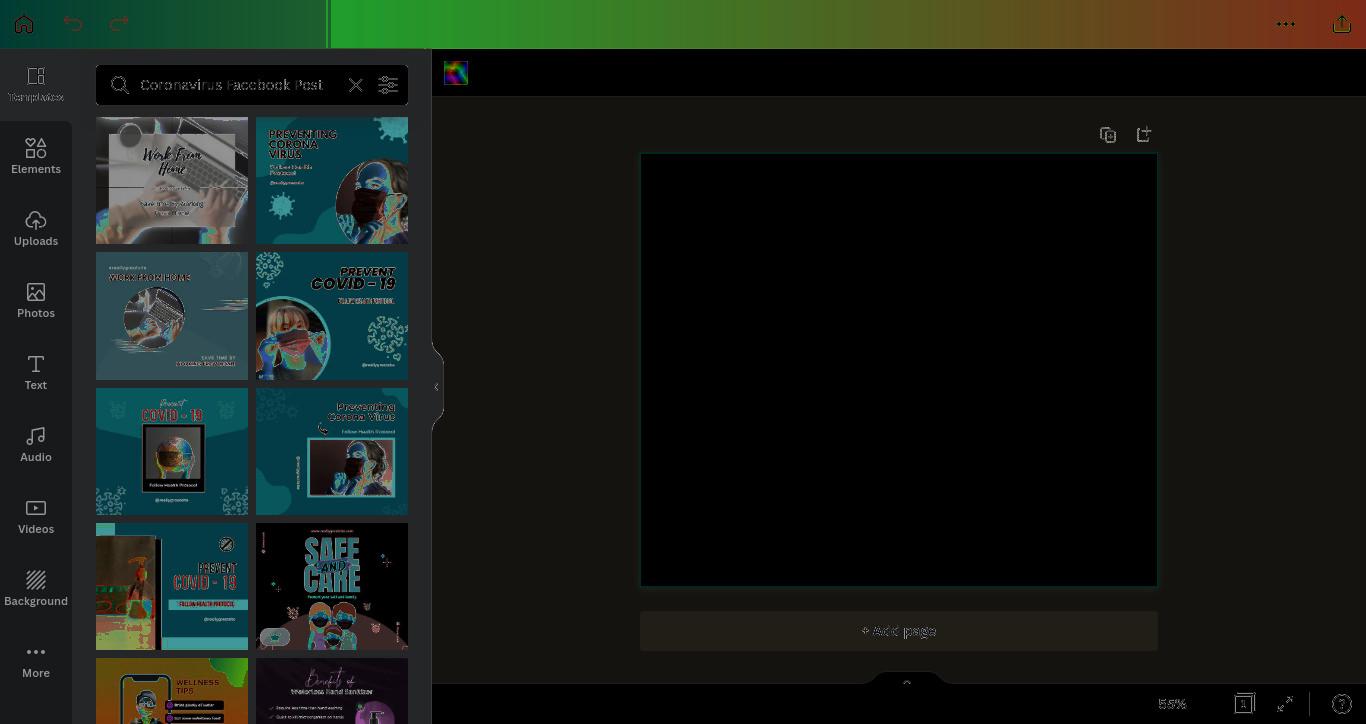
Task: Open the 55% zoom level control
Action: tap(1172, 704)
